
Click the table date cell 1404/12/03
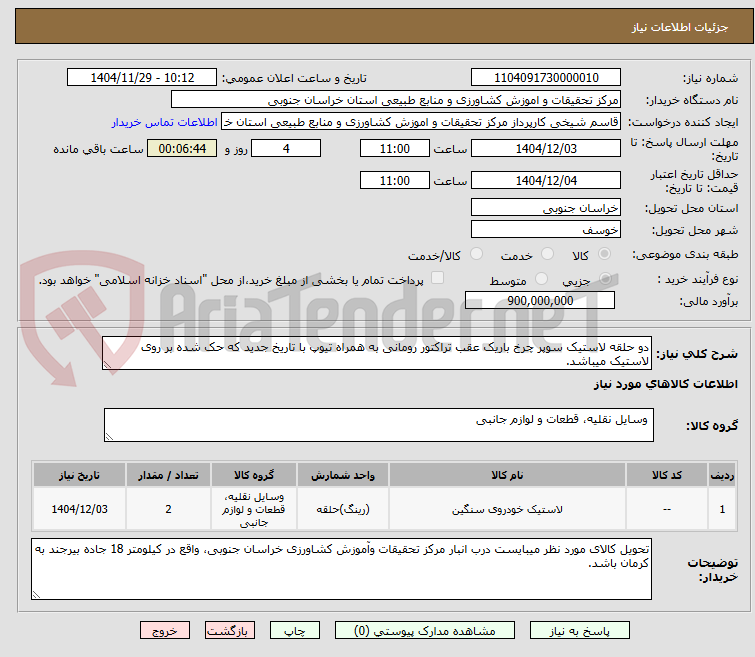pos(79,509)
